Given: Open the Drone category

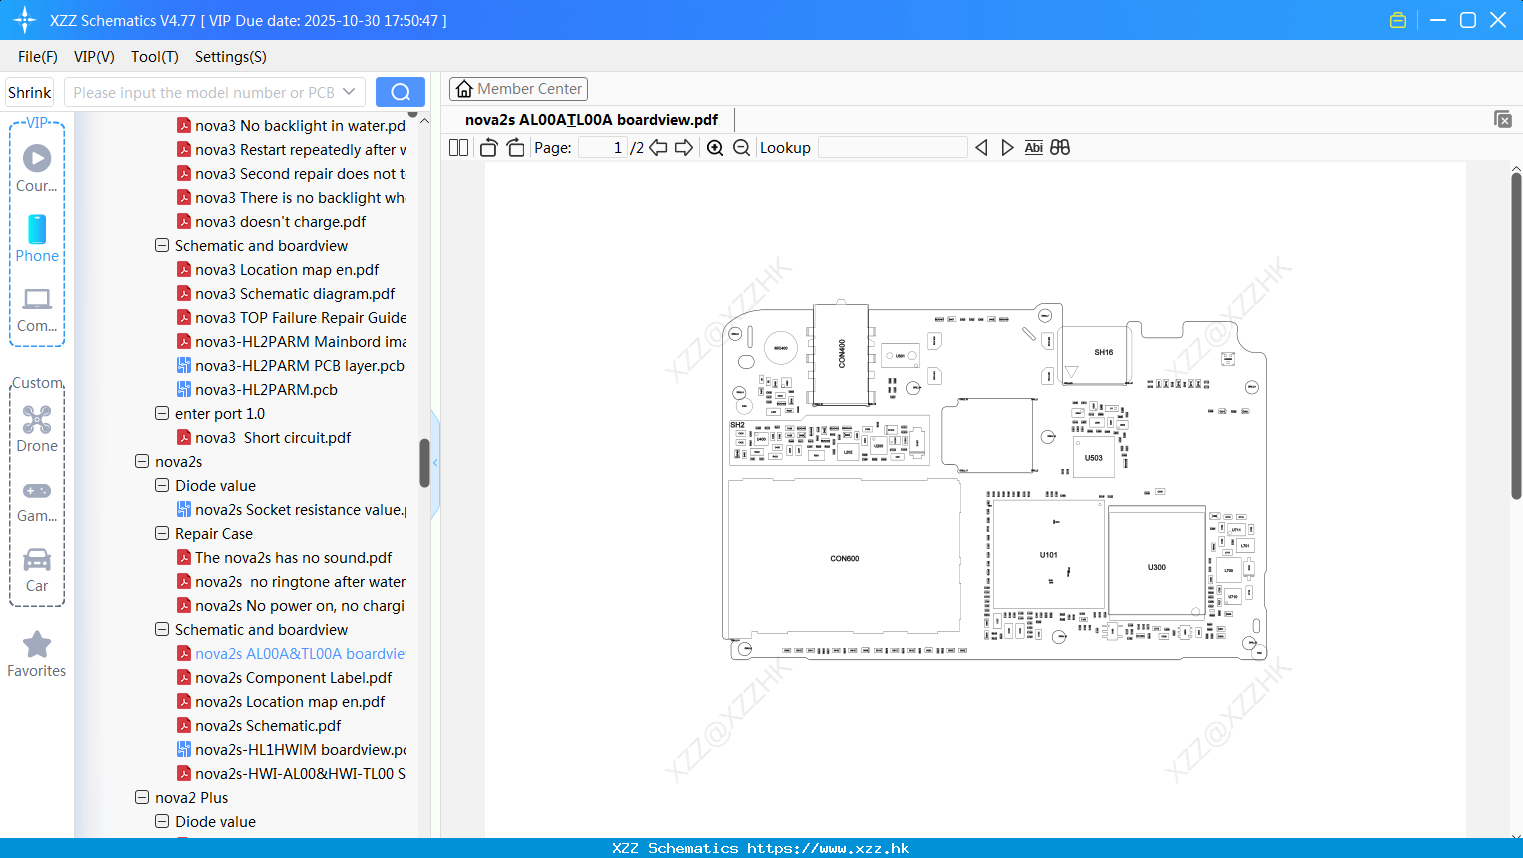Looking at the screenshot, I should (x=37, y=429).
